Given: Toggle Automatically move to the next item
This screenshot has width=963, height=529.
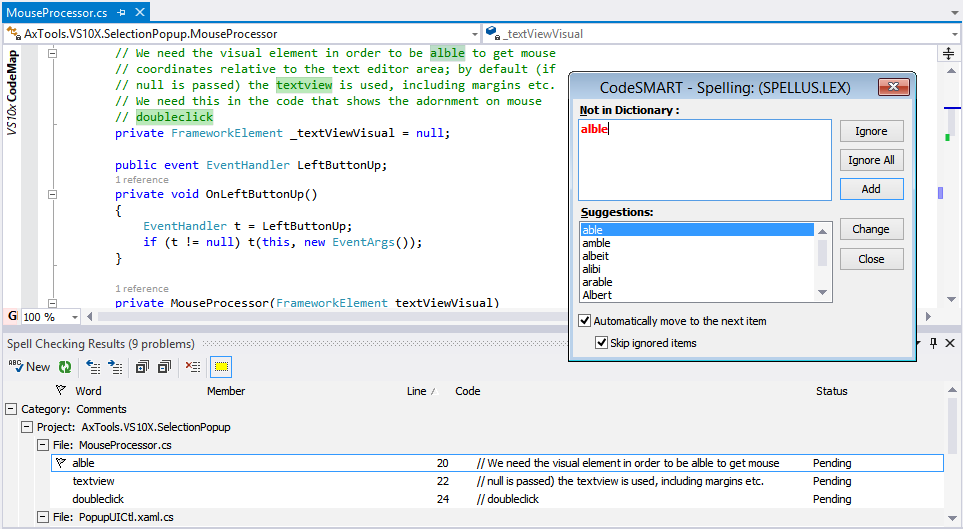Looking at the screenshot, I should 585,321.
